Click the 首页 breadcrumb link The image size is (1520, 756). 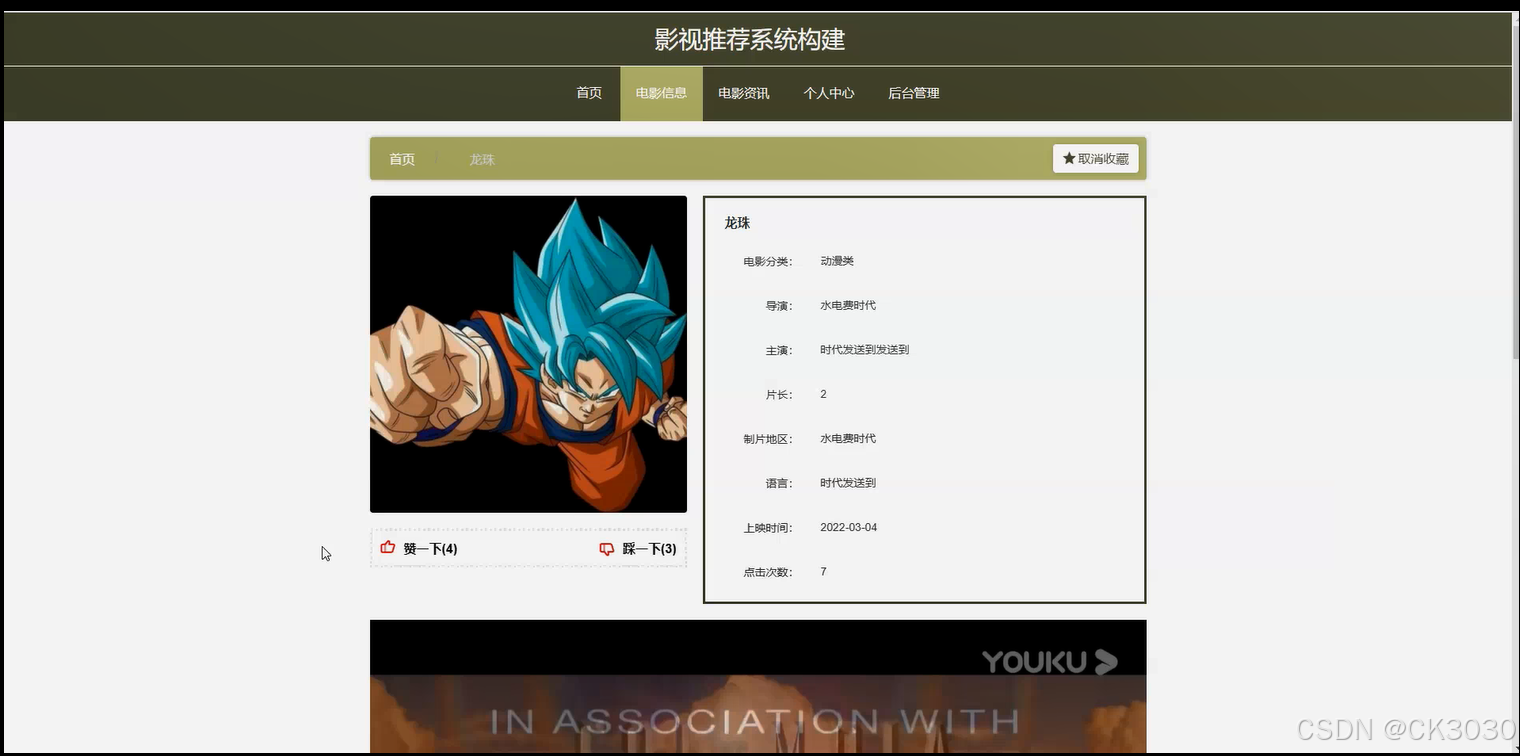[x=402, y=159]
